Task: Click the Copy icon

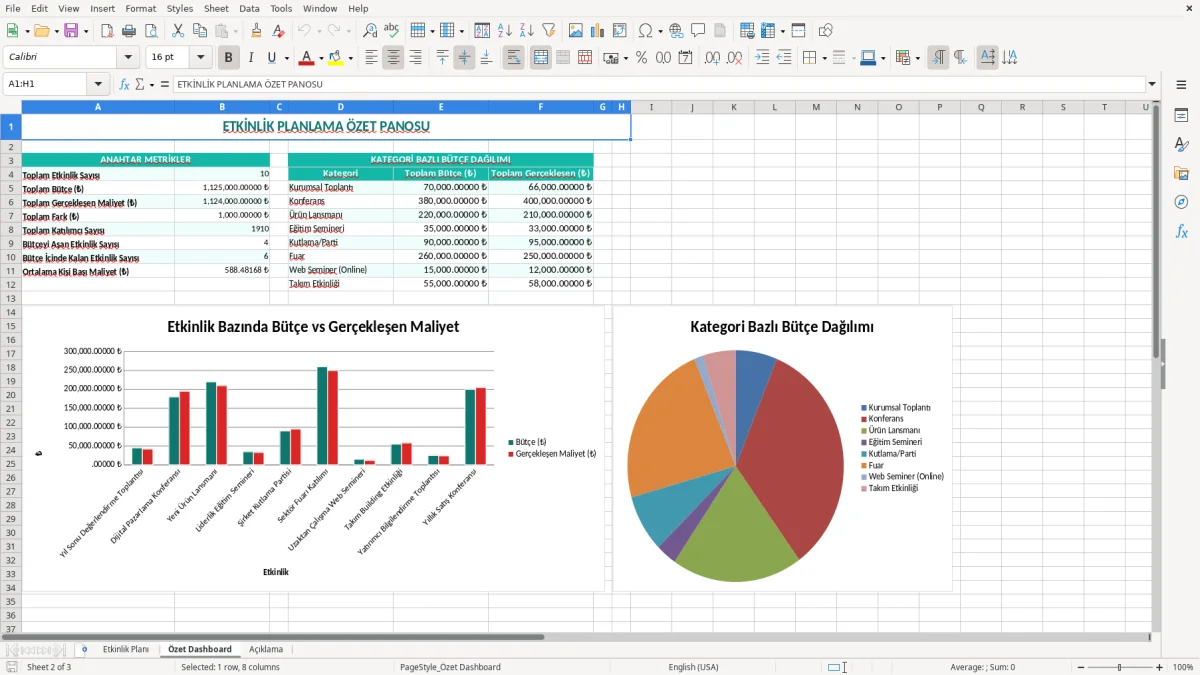Action: pyautogui.click(x=199, y=31)
